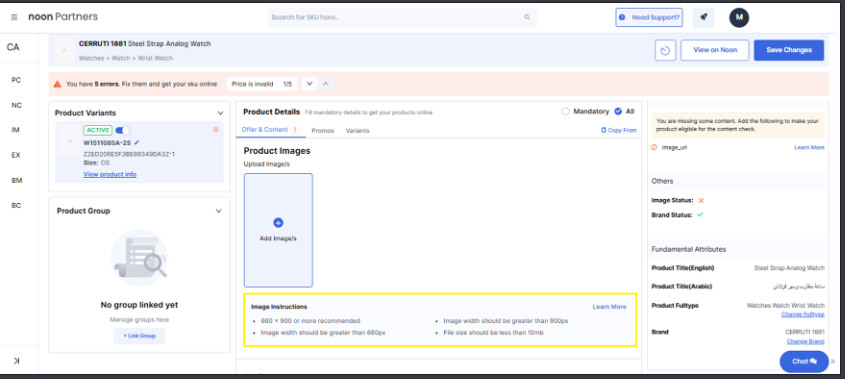The width and height of the screenshot is (845, 379).
Task: Select the All filter option
Action: click(x=618, y=112)
